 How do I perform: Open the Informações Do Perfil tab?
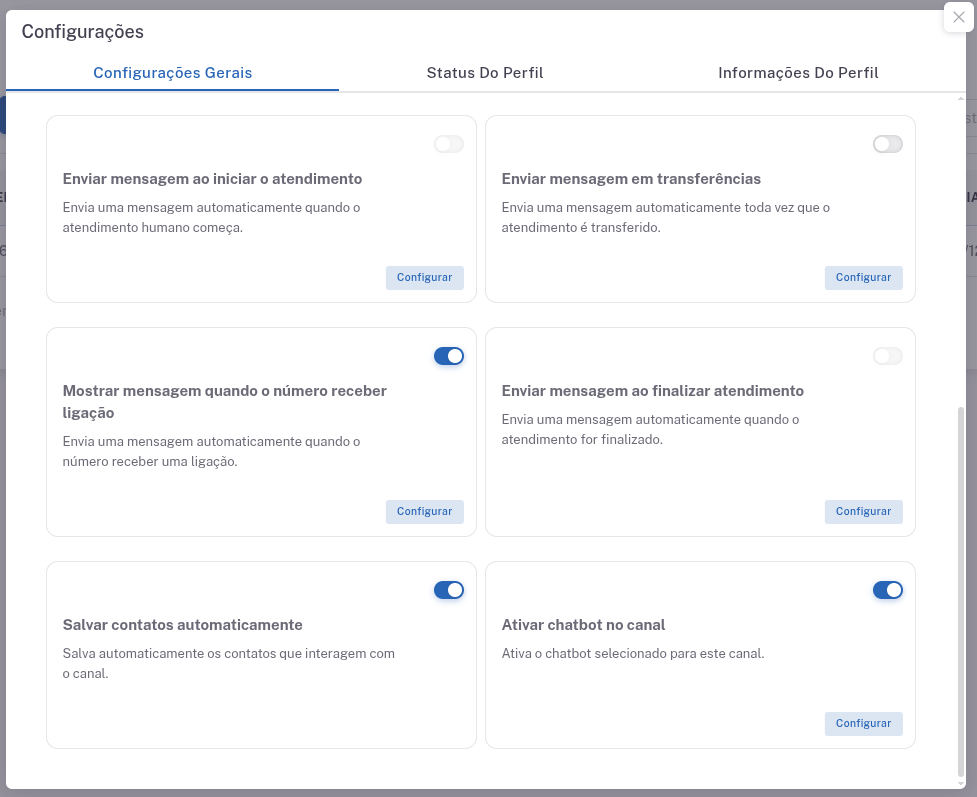[x=798, y=73]
